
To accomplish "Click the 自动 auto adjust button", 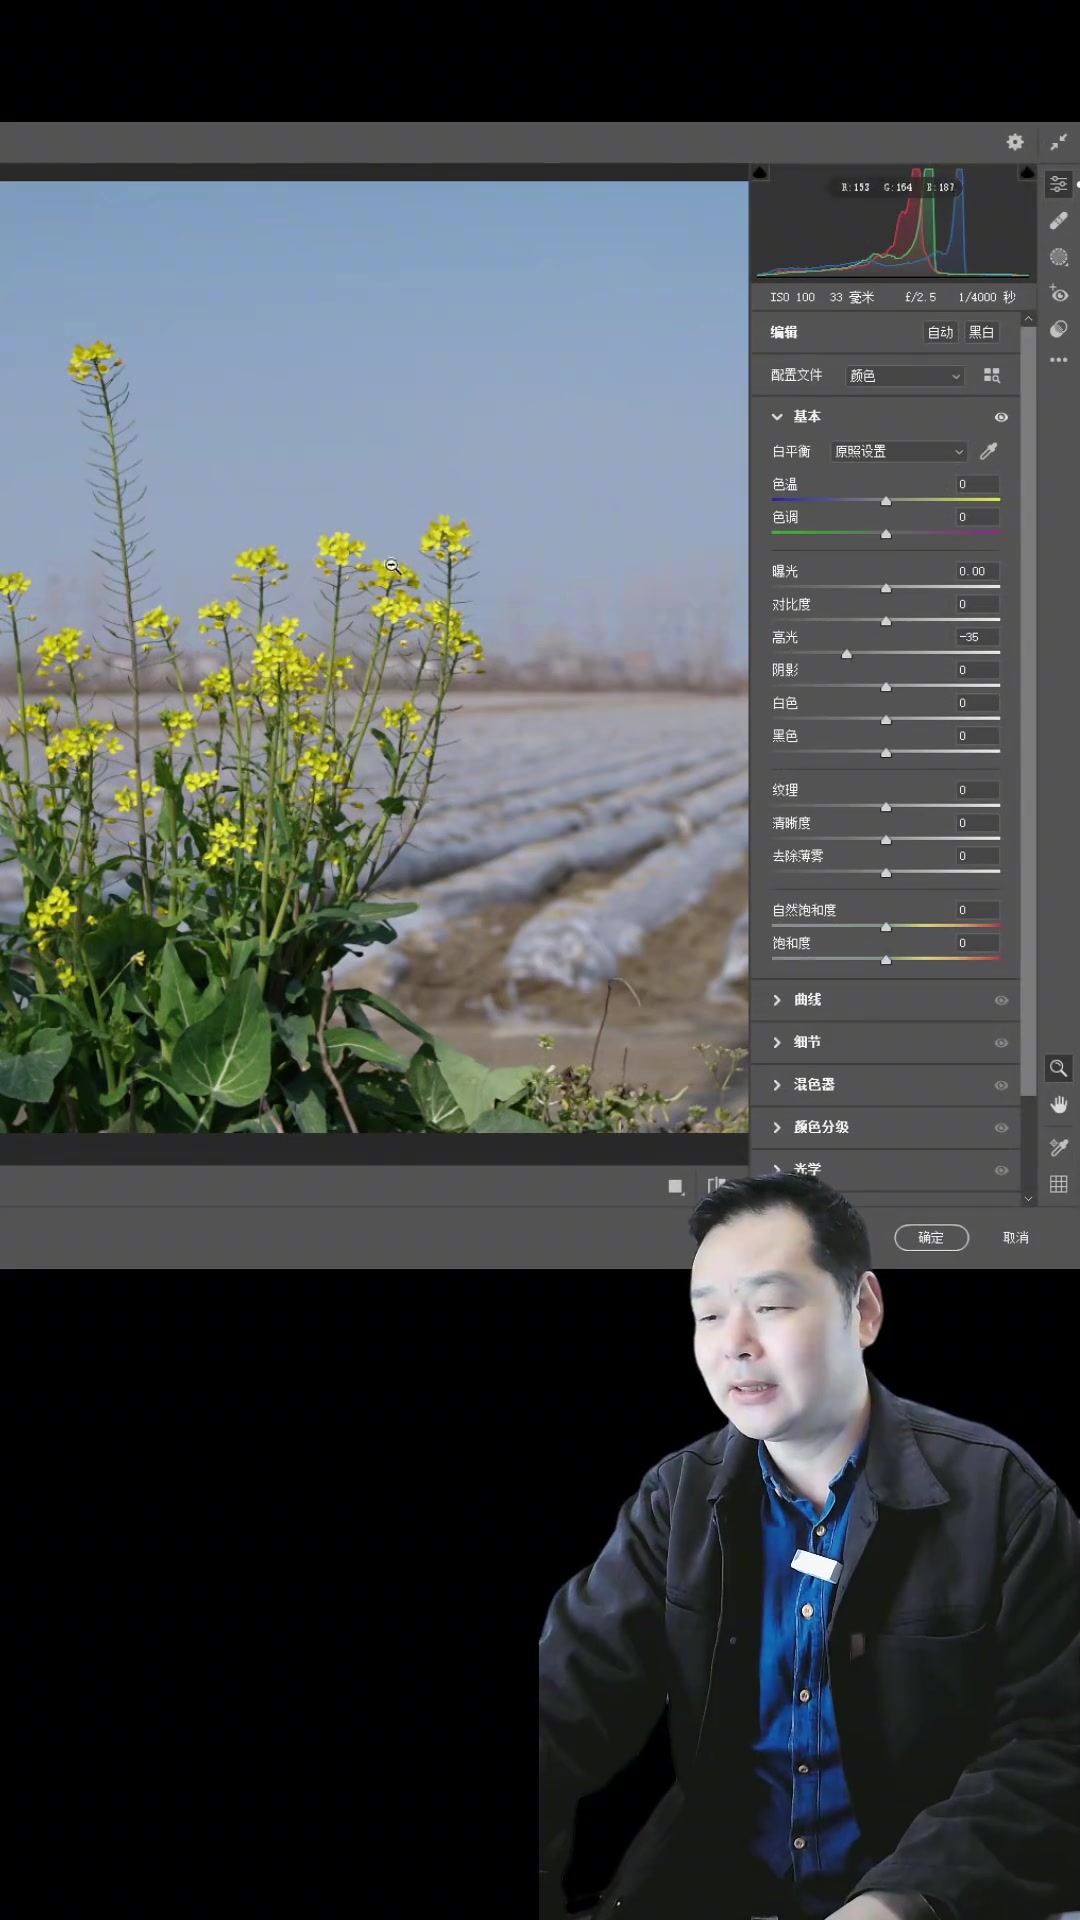I will (x=940, y=332).
